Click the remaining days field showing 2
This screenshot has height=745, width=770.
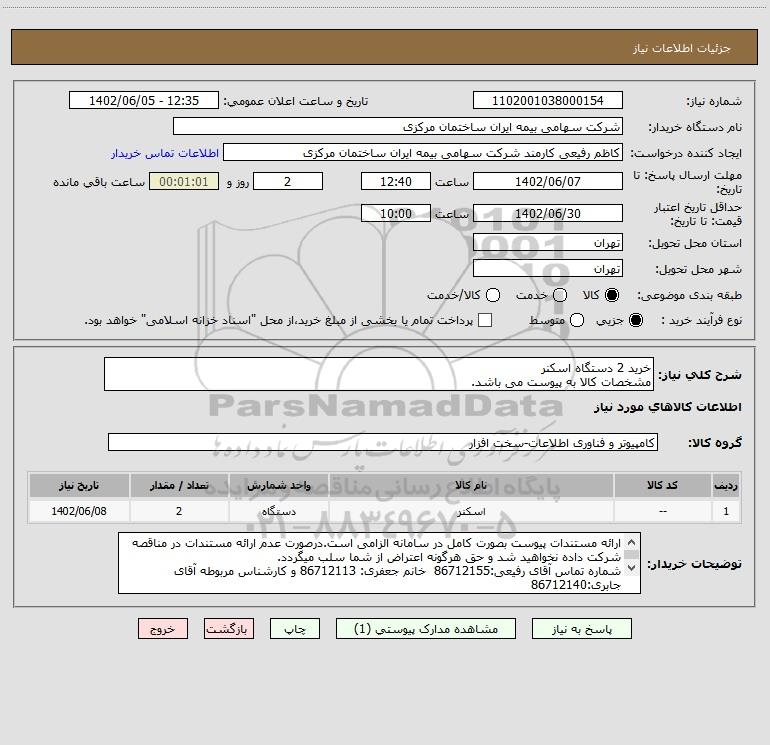coord(288,181)
